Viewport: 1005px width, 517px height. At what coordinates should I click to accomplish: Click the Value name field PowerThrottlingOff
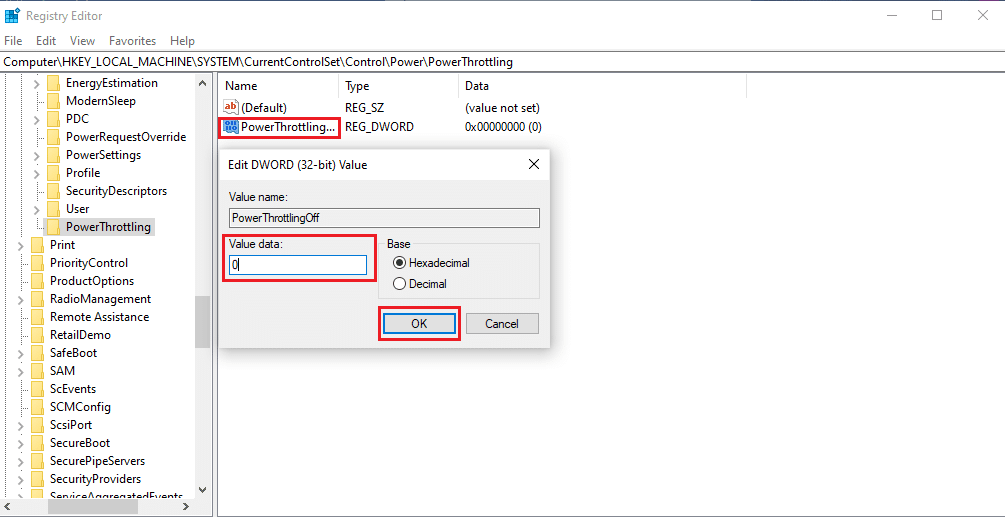(384, 218)
